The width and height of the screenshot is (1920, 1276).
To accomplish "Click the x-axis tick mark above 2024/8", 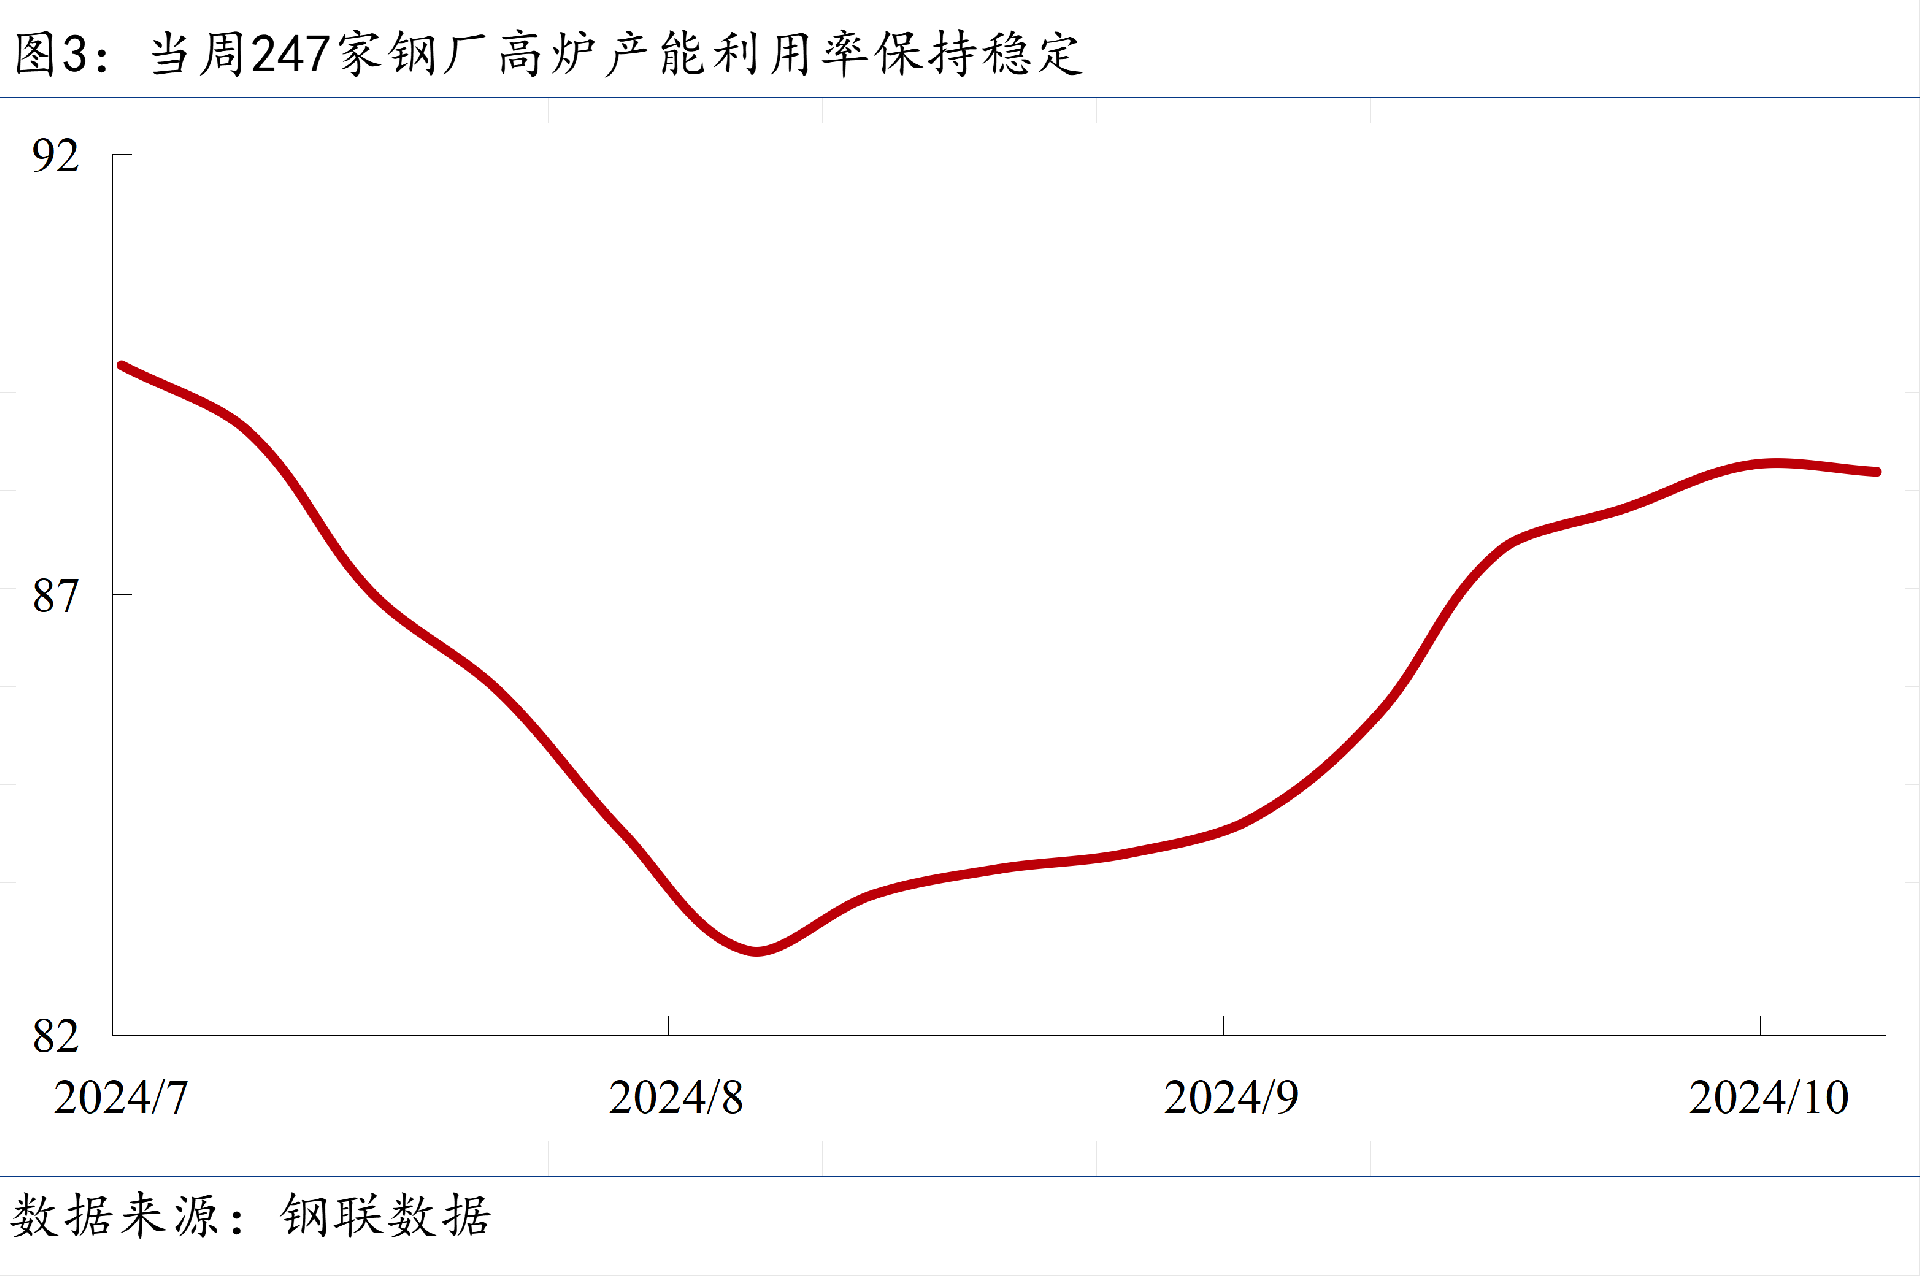I will [668, 1025].
